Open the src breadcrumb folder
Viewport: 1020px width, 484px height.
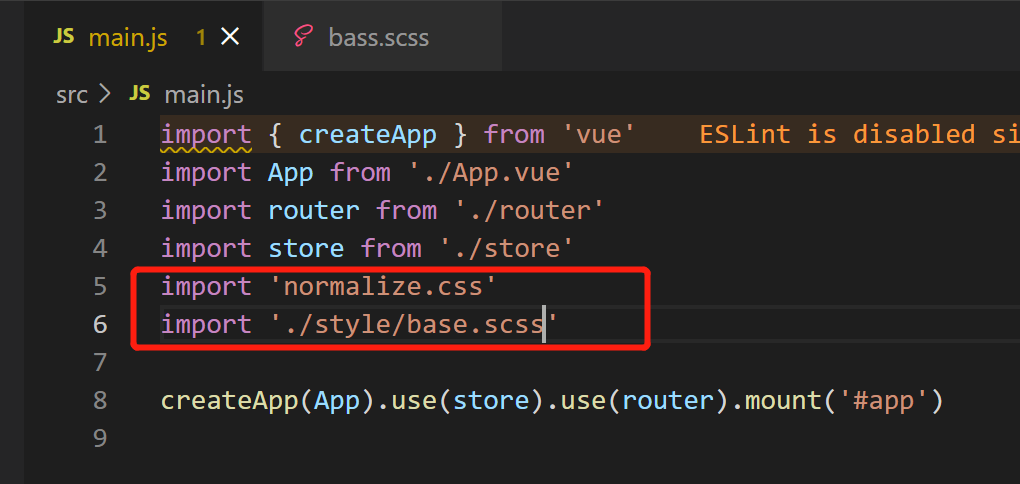[71, 95]
